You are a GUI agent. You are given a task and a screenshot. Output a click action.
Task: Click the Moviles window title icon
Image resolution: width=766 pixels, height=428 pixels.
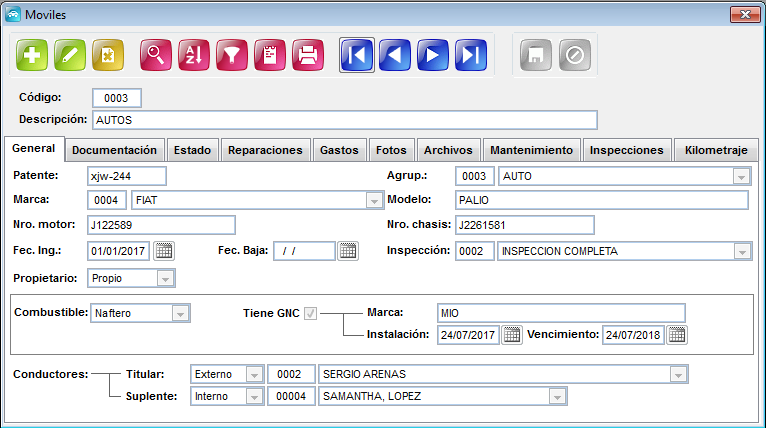click(13, 15)
